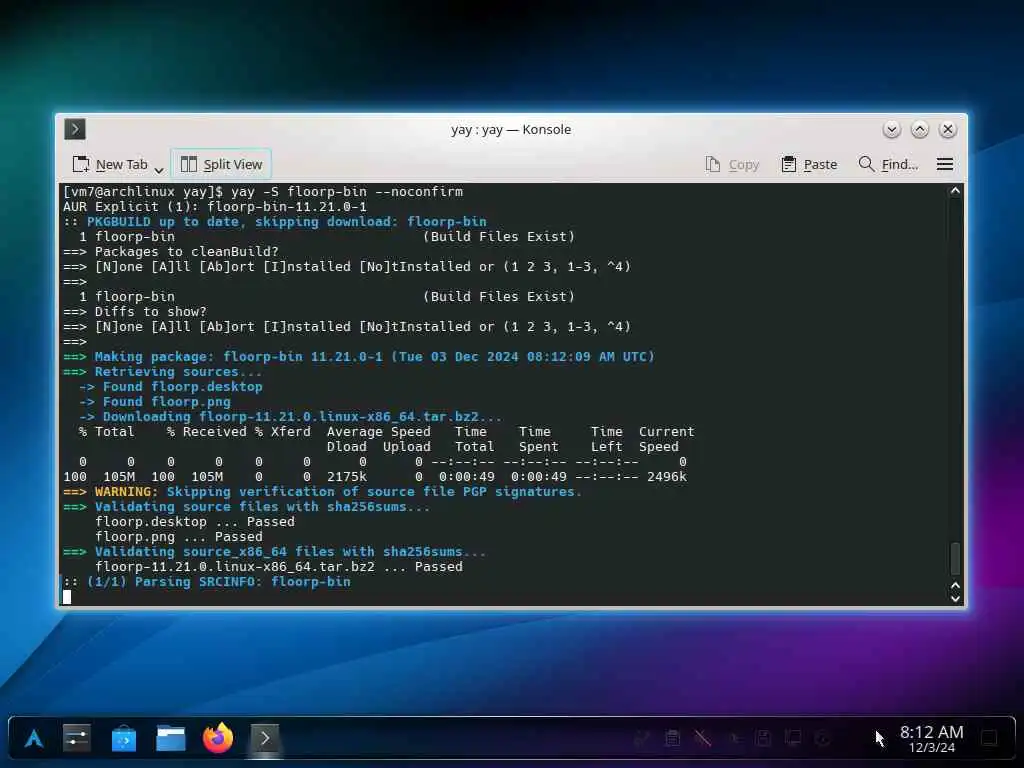The width and height of the screenshot is (1024, 768).
Task: Click the terminal scrollbar handle
Action: [x=955, y=558]
